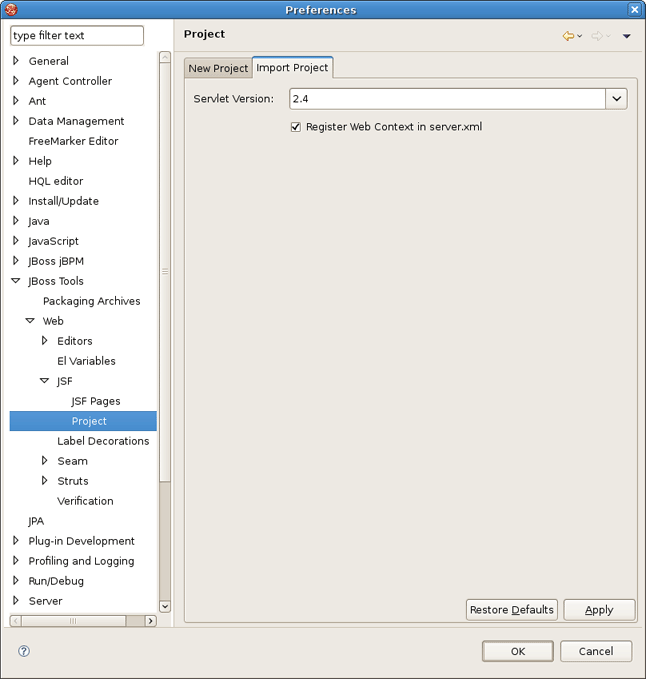
Task: Select JPA in the tree
Action: pos(36,521)
